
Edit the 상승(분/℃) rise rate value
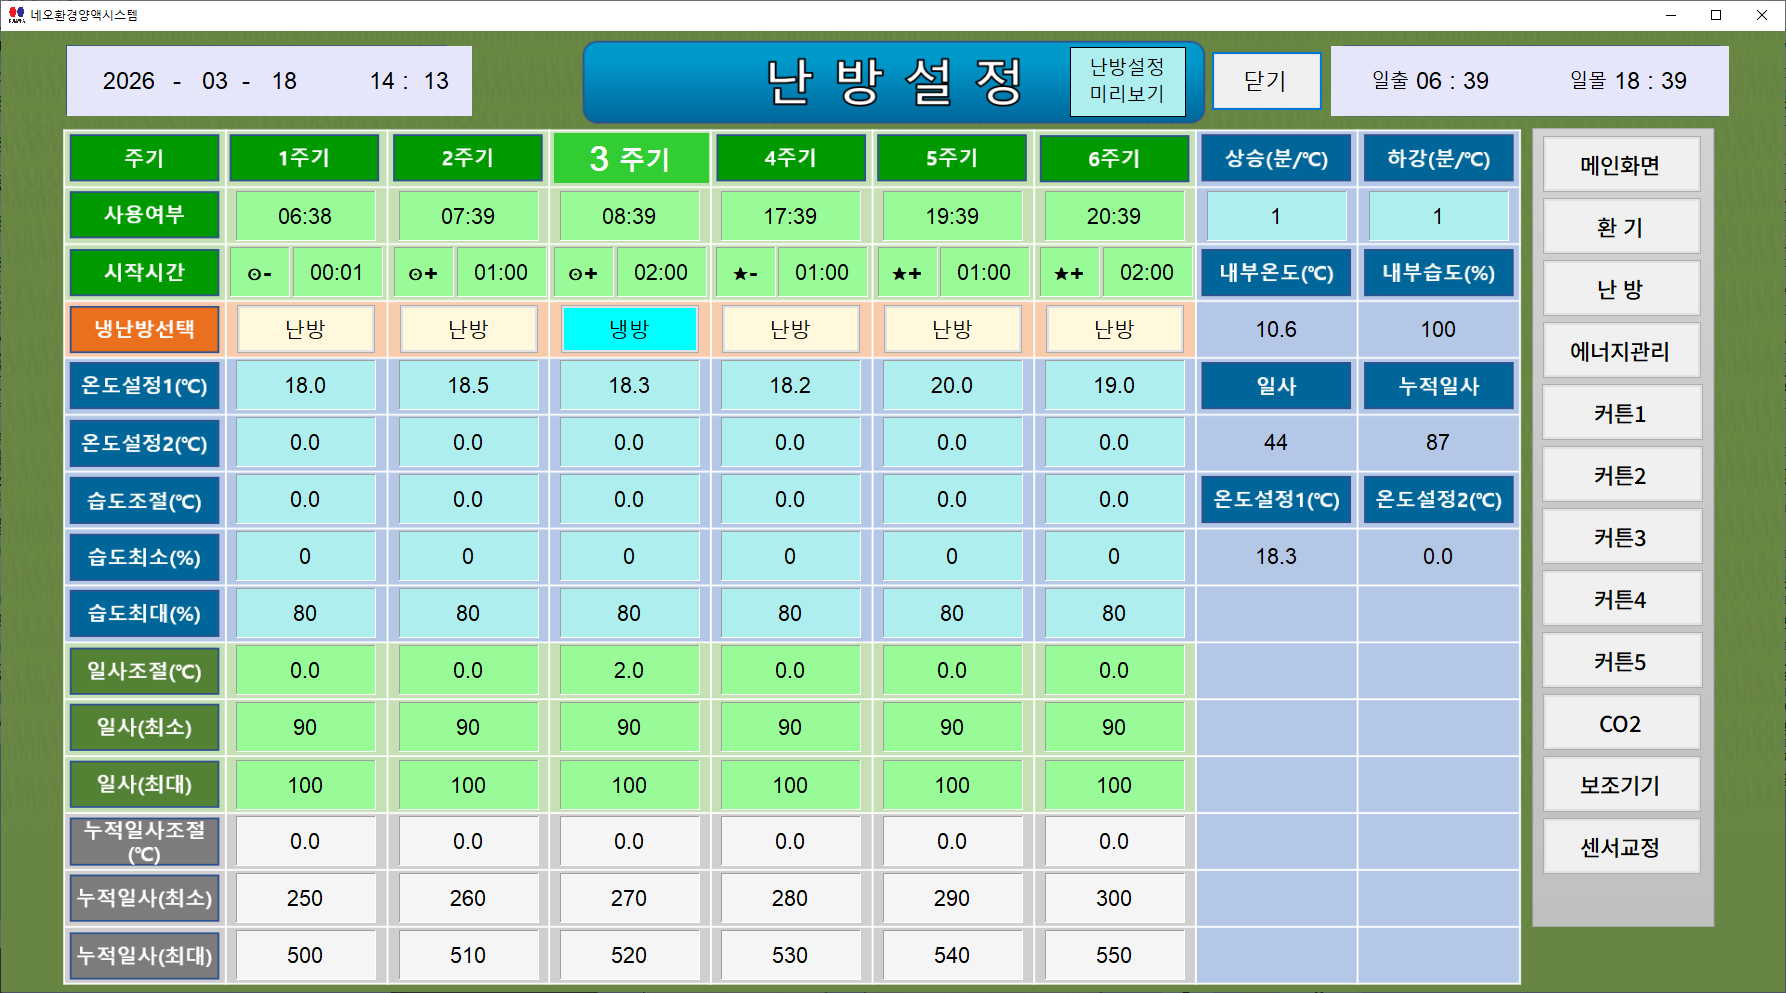[1276, 216]
